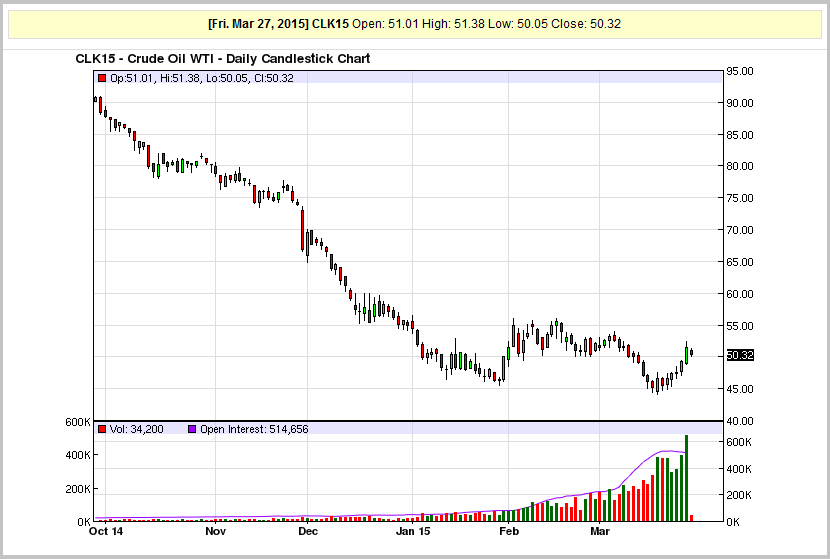Viewport: 830px width, 559px height.
Task: Click the 'Dec' date axis label
Action: pyautogui.click(x=308, y=531)
